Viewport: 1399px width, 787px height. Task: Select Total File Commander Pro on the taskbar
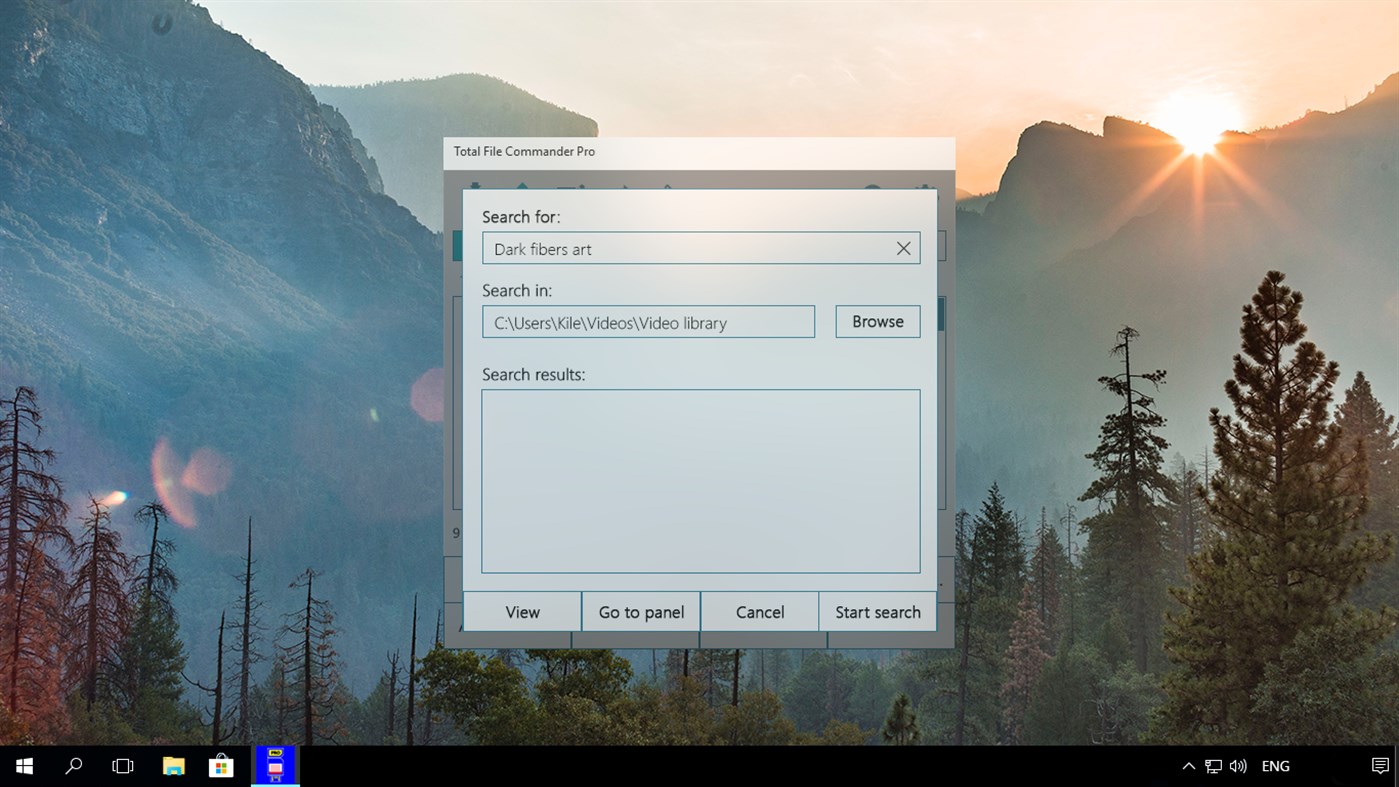click(x=275, y=765)
